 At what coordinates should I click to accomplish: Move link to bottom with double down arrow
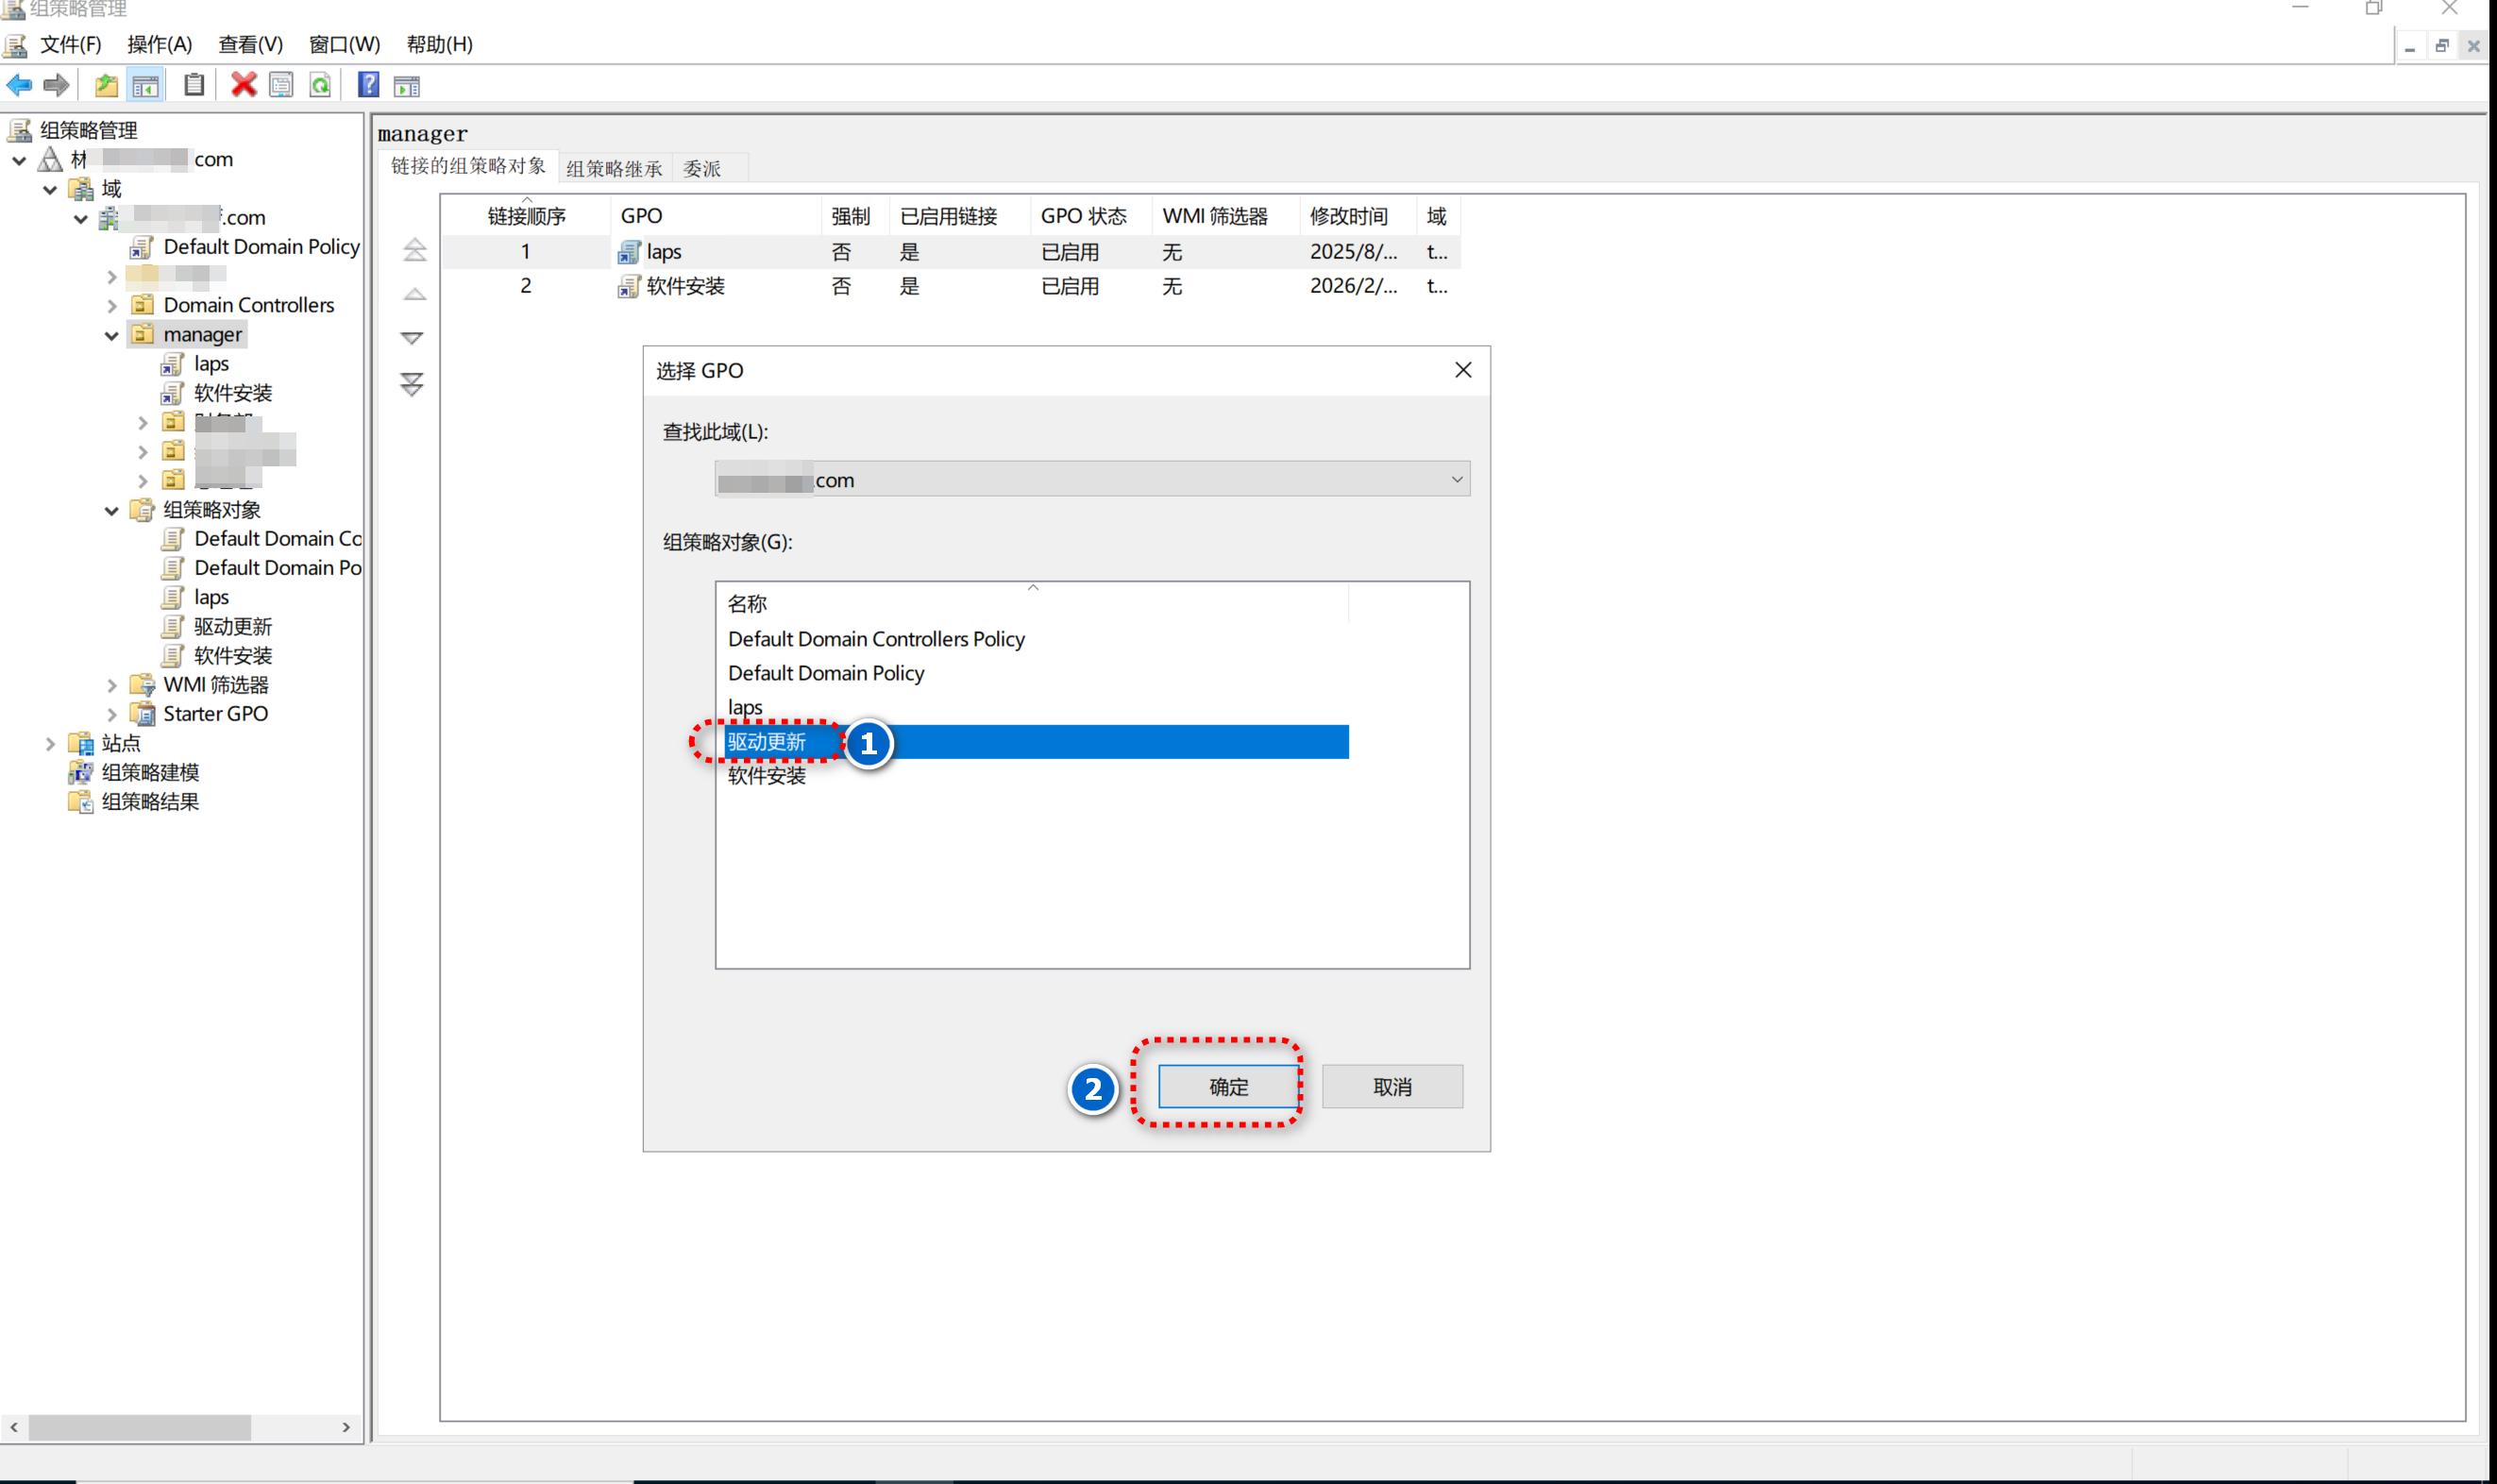point(412,384)
